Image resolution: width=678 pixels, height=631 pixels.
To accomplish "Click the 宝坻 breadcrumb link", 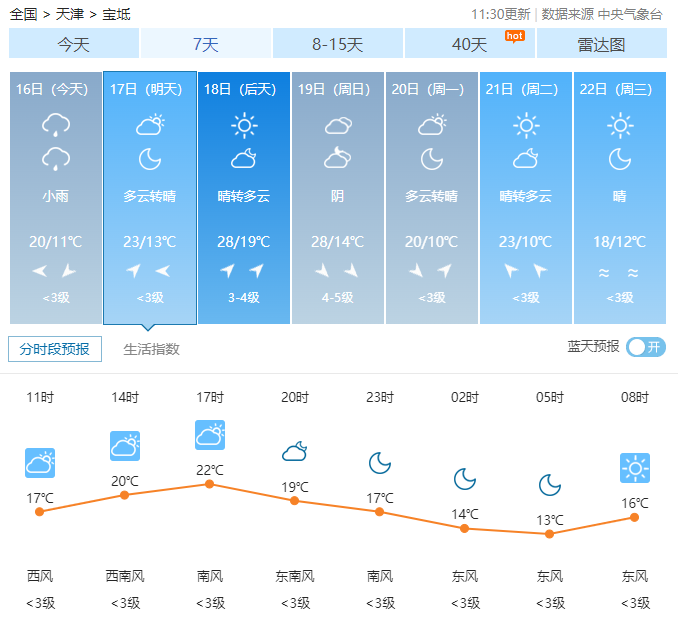I will coord(116,14).
